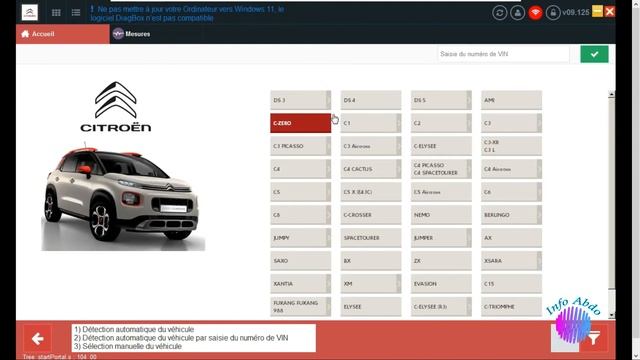The height and width of the screenshot is (360, 640).
Task: Select the C3-XR C3 L vehicle
Action: (x=511, y=146)
